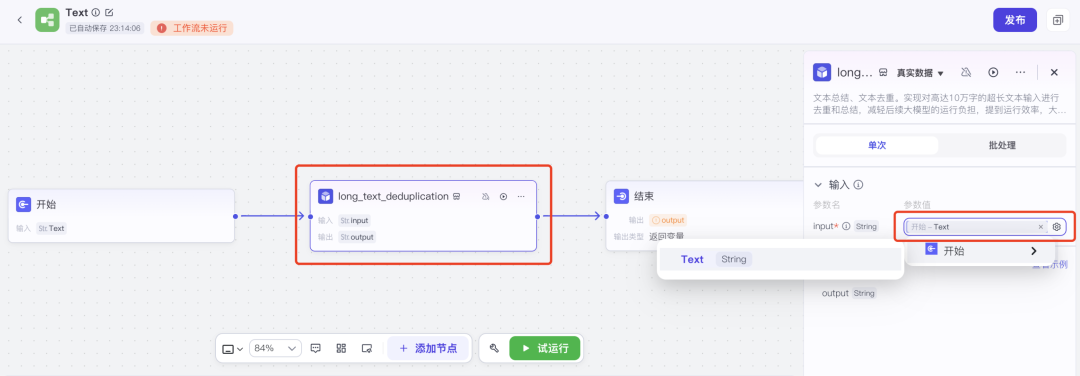The width and height of the screenshot is (1080, 376).
Task: Open the debug wrench icon
Action: coord(494,348)
